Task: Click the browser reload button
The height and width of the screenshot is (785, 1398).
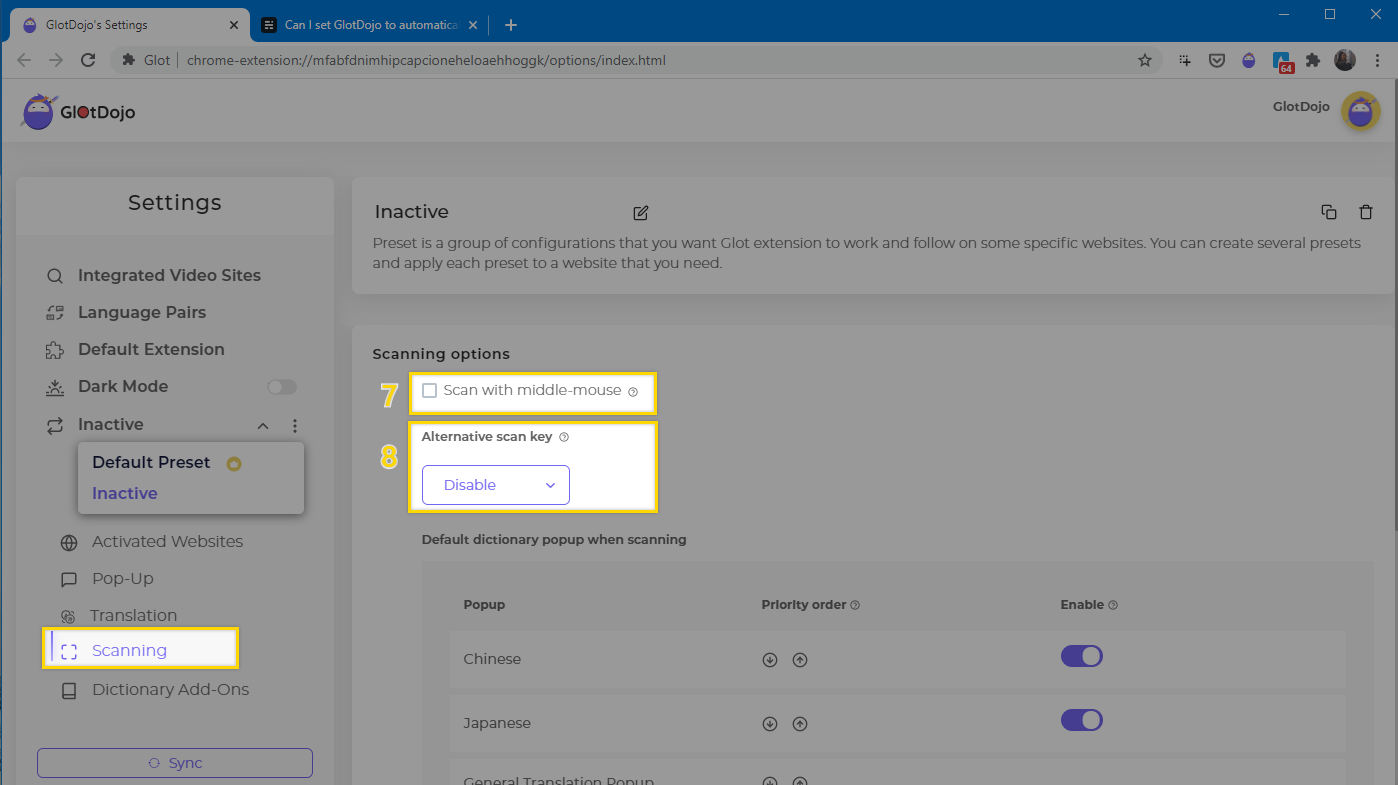Action: click(x=88, y=60)
